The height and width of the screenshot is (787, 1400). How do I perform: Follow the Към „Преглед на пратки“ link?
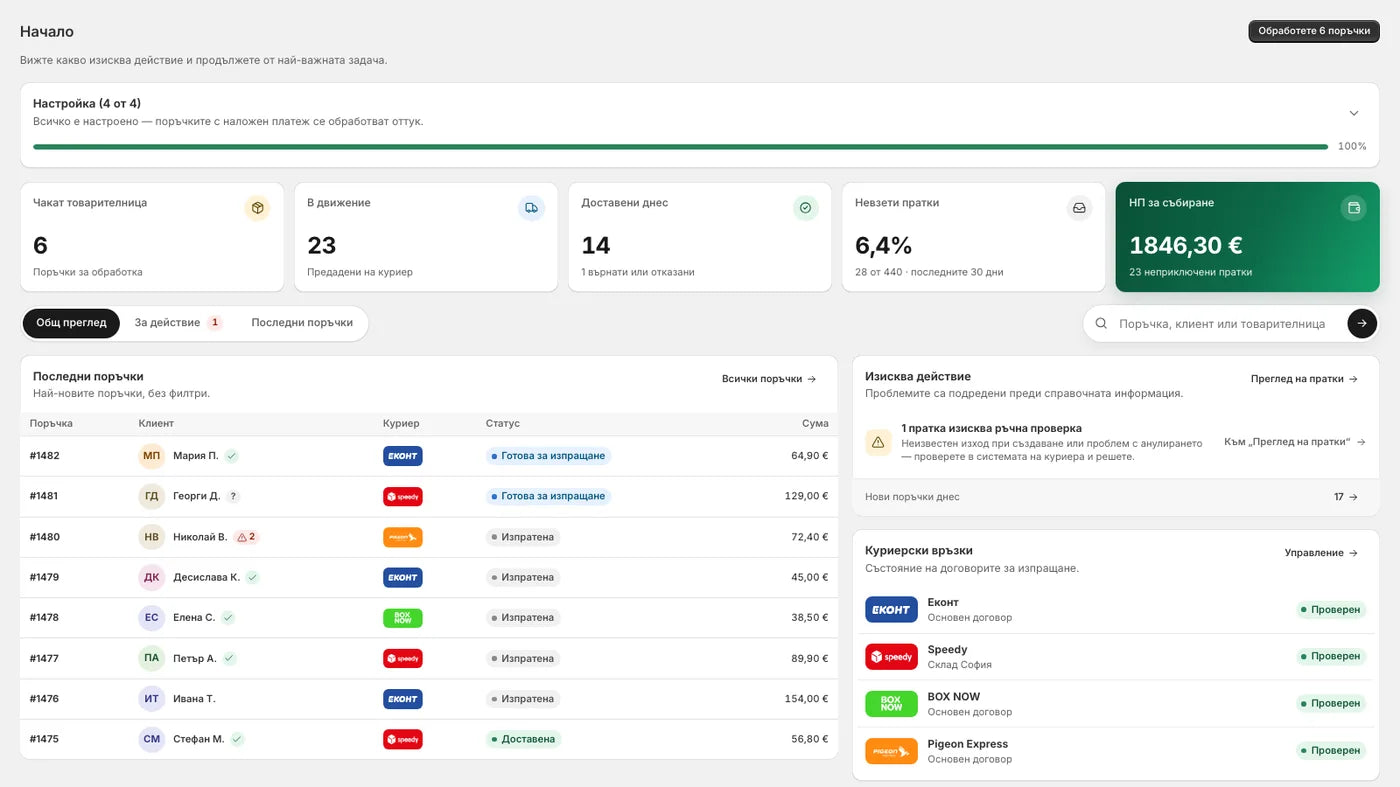1295,442
